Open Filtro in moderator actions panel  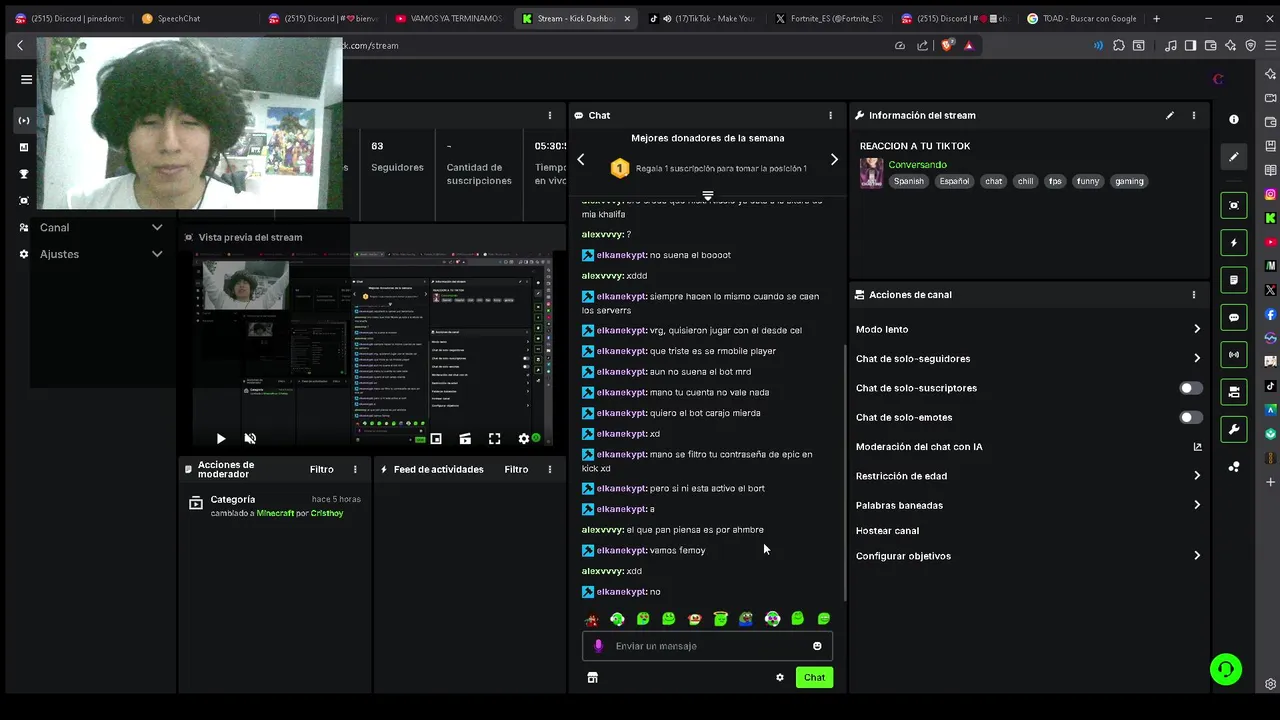pos(322,469)
